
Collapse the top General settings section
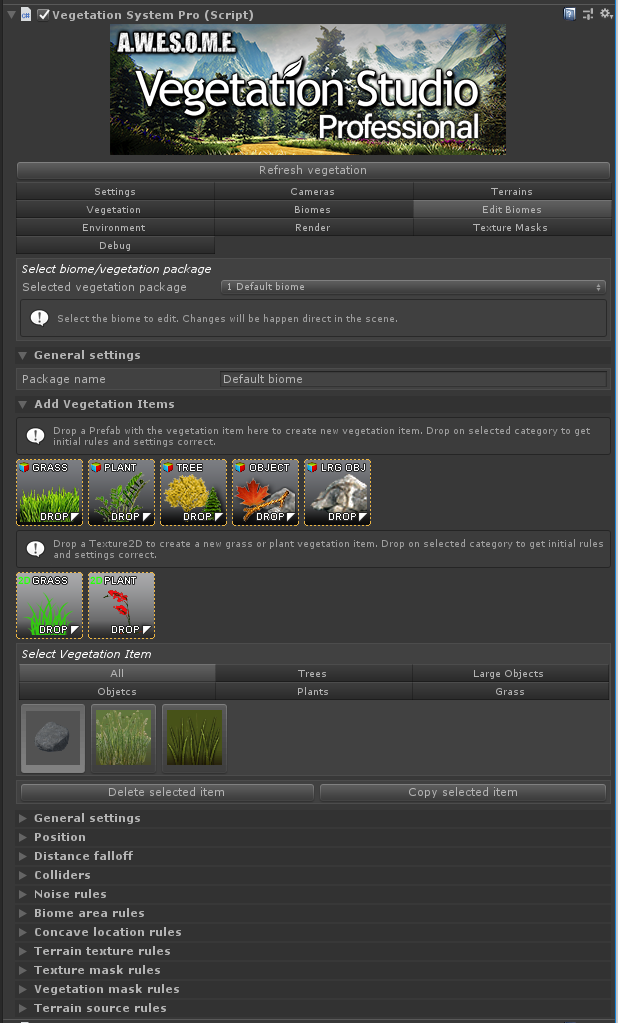[23, 356]
